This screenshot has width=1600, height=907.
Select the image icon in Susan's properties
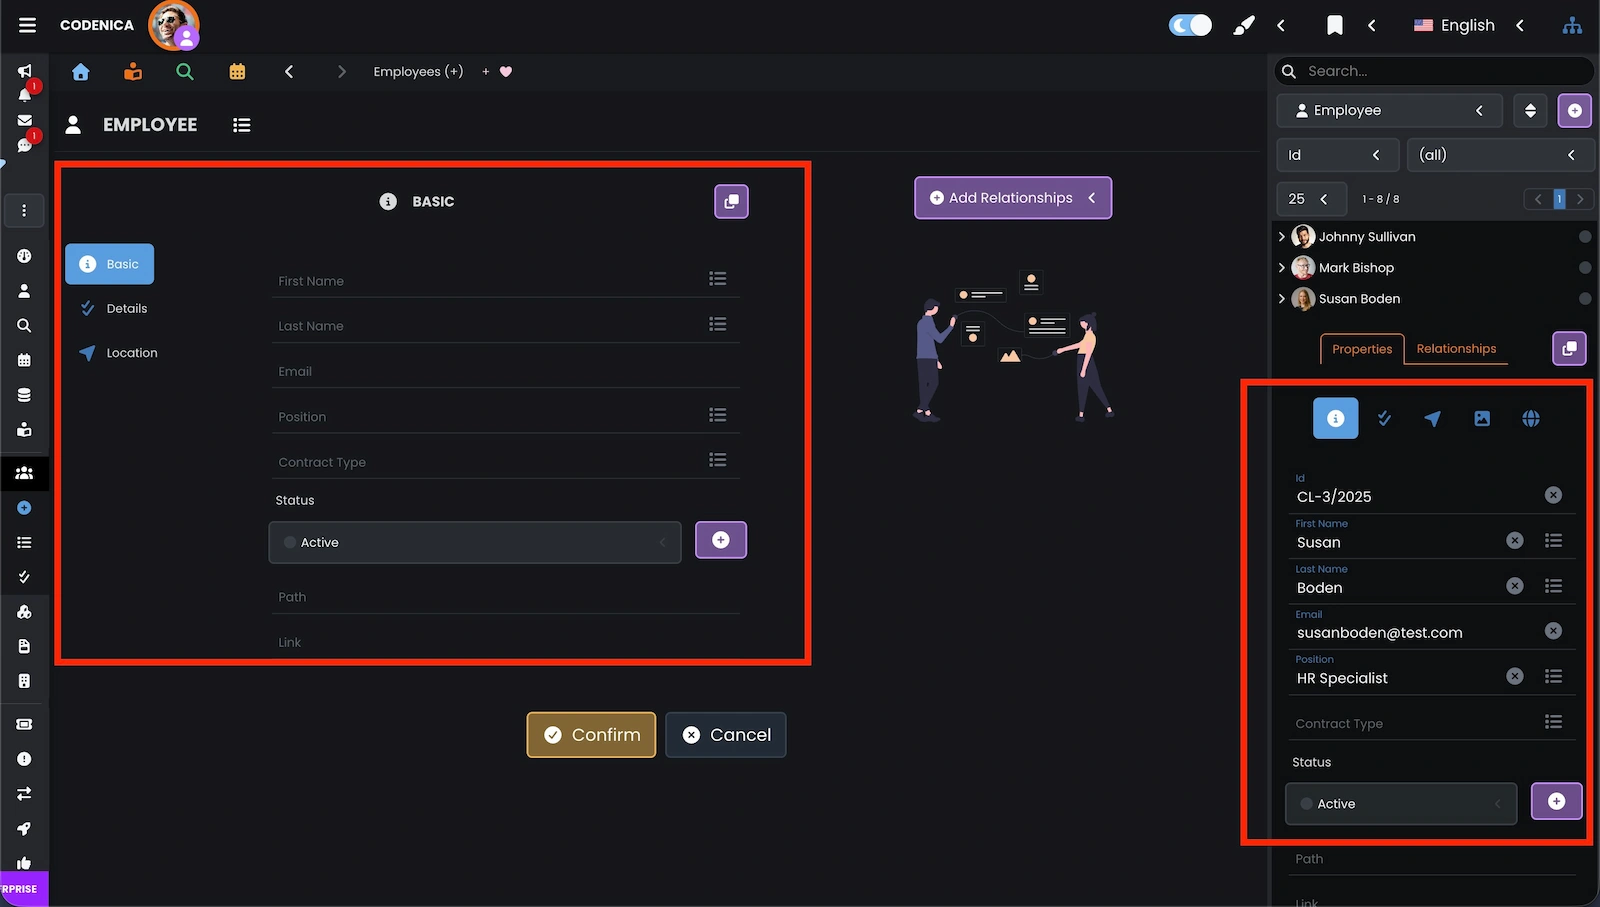(1482, 418)
